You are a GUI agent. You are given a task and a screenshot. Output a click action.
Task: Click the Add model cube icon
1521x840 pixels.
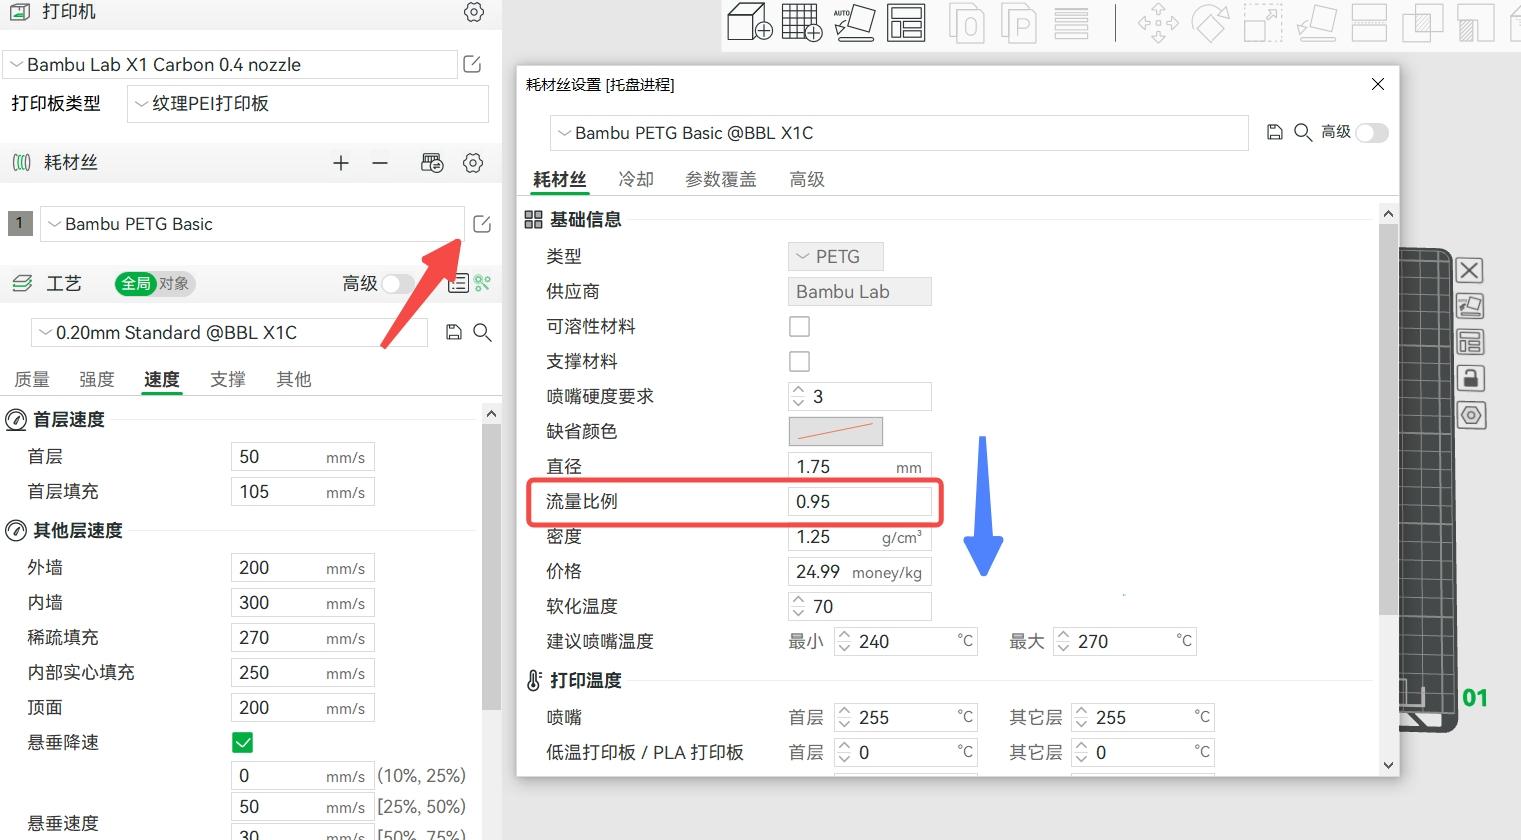pyautogui.click(x=749, y=22)
